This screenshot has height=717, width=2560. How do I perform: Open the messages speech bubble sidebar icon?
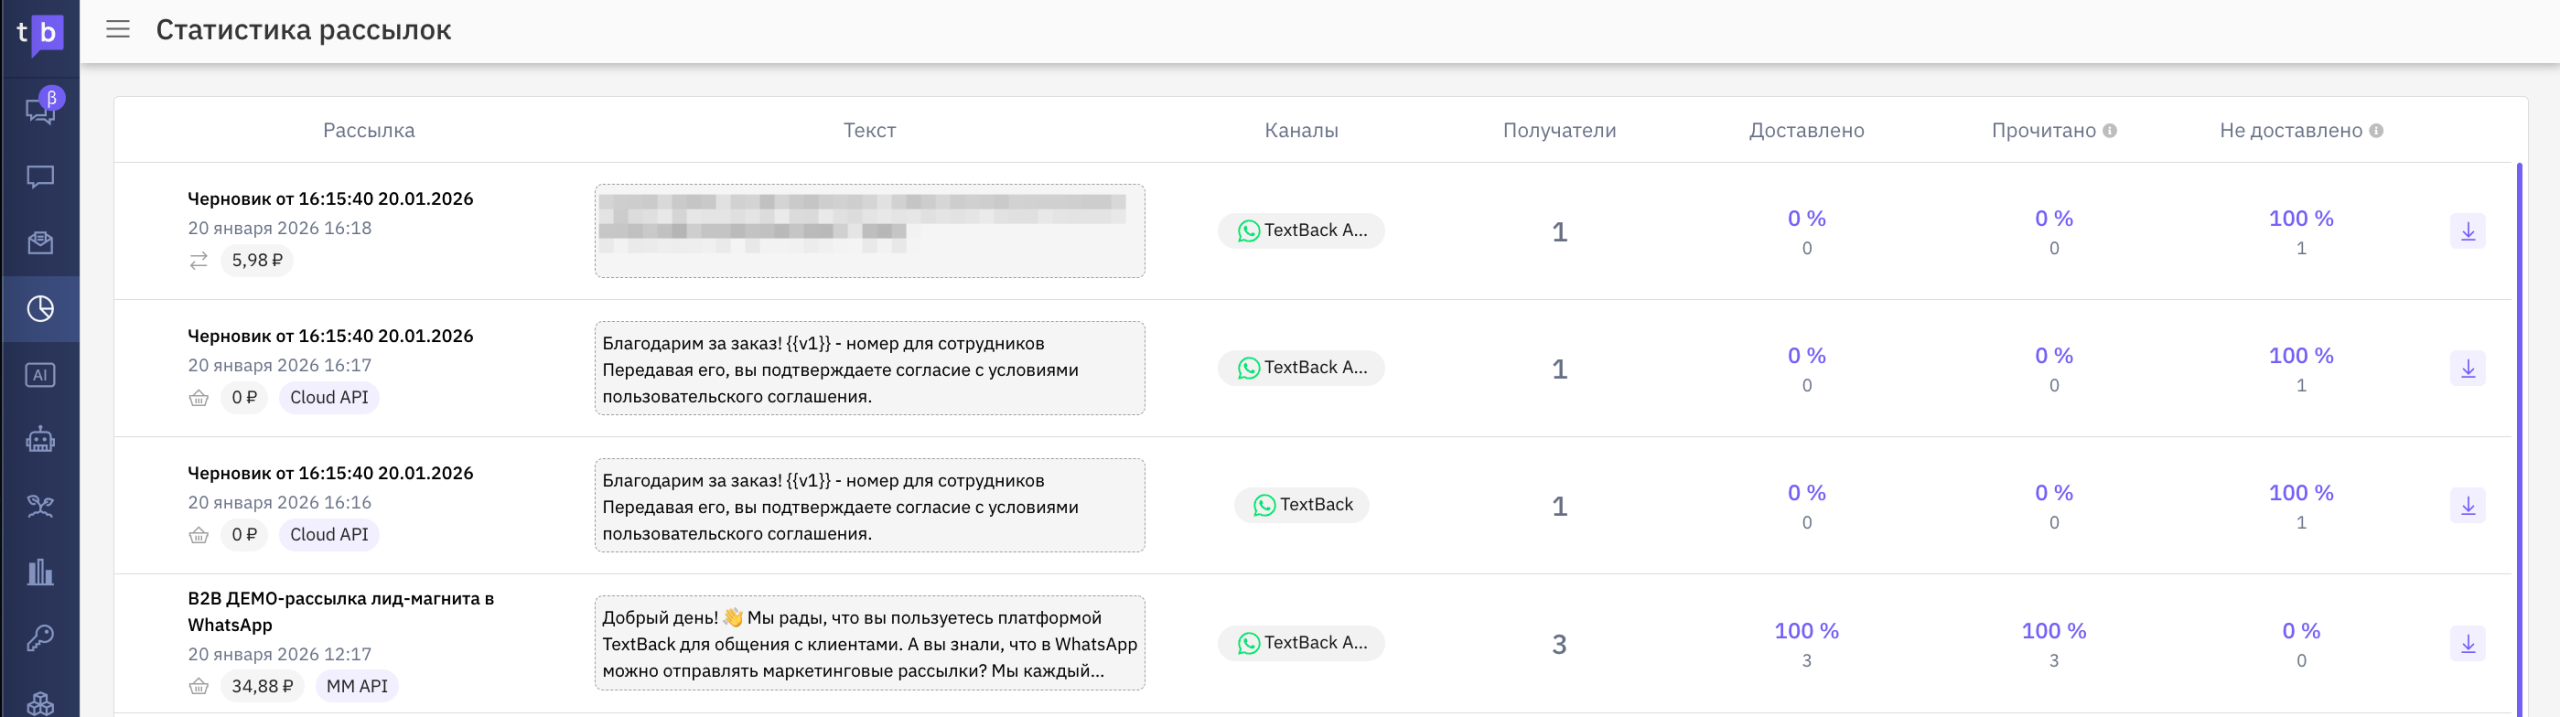40,177
